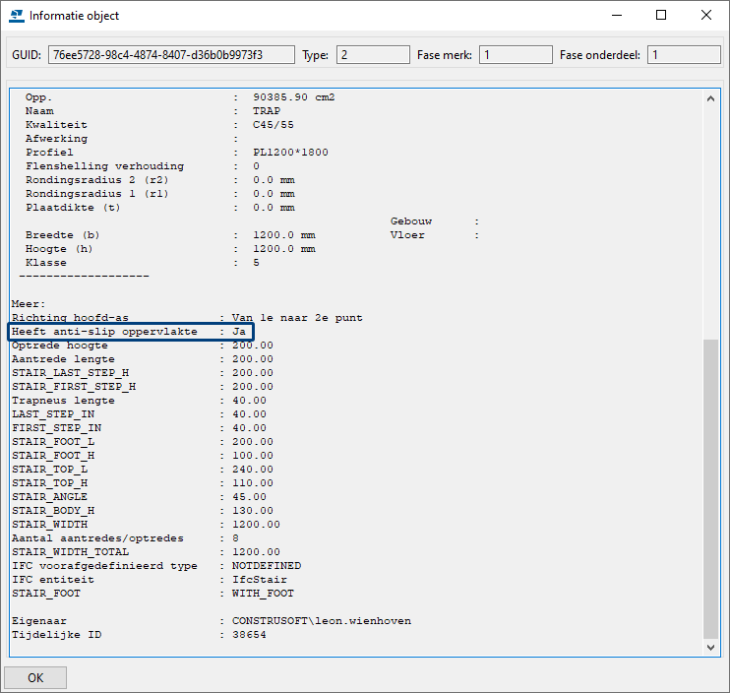Click the highlighted anti-slip oppervlakte line
This screenshot has width=730, height=693.
(131, 331)
